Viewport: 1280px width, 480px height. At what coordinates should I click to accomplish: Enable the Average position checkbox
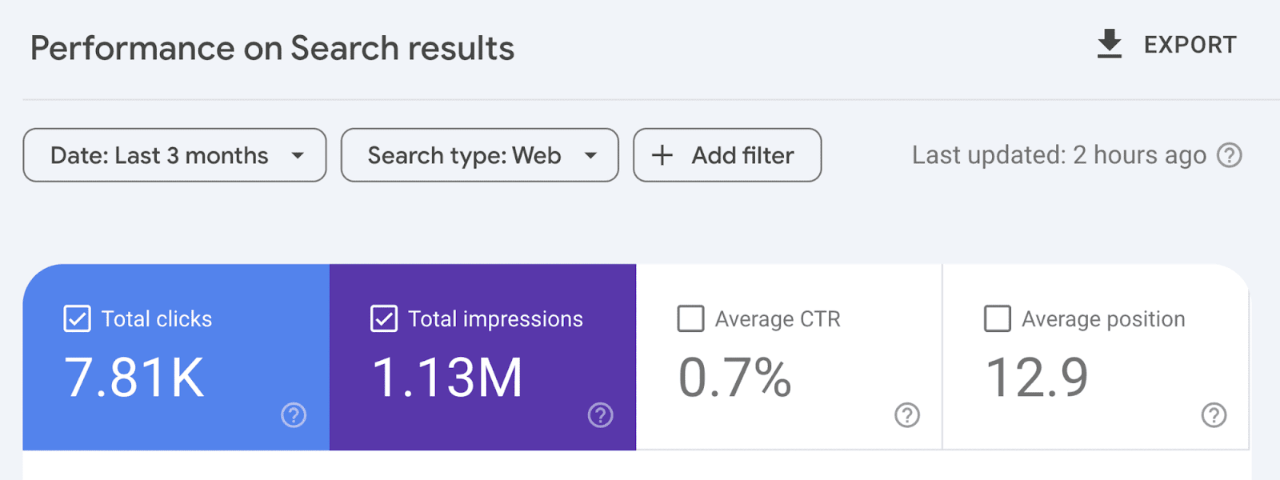[997, 319]
